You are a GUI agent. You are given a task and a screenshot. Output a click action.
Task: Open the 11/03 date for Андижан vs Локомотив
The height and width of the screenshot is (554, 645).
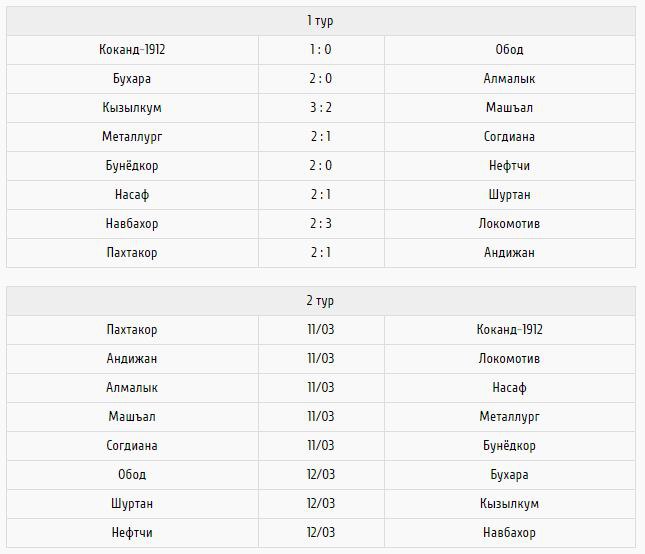click(321, 359)
